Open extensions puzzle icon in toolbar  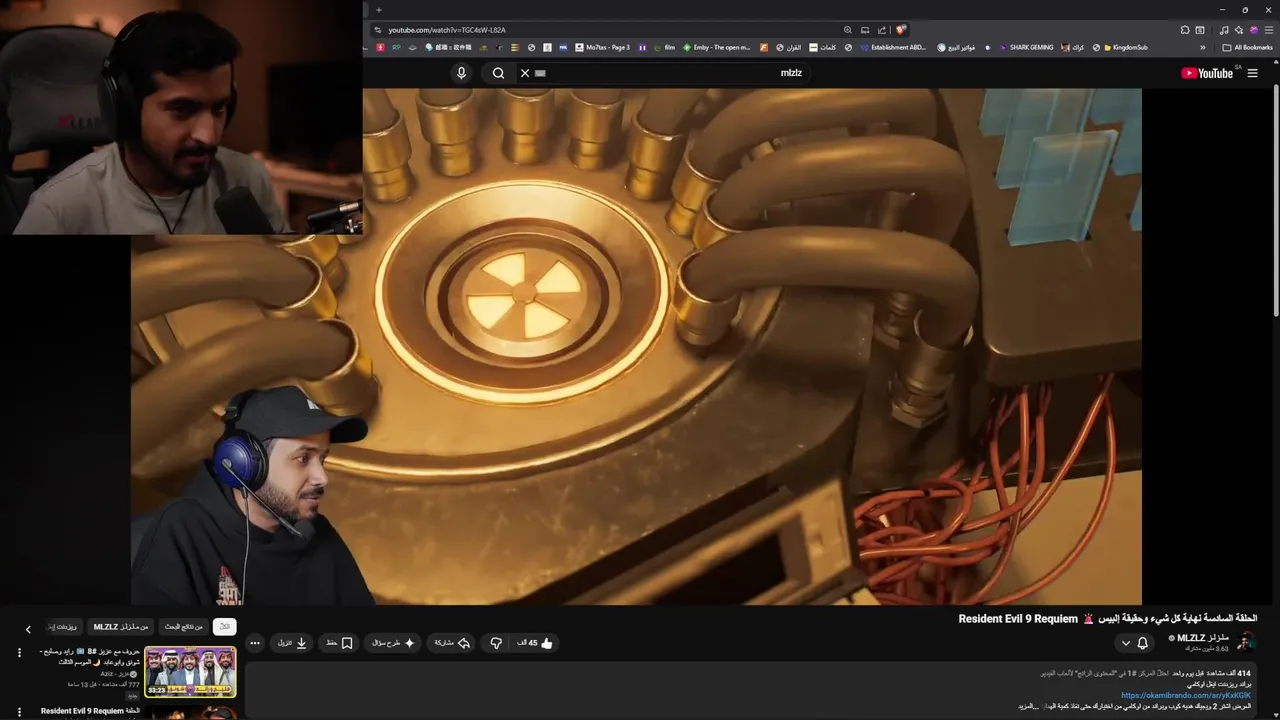tap(1185, 30)
